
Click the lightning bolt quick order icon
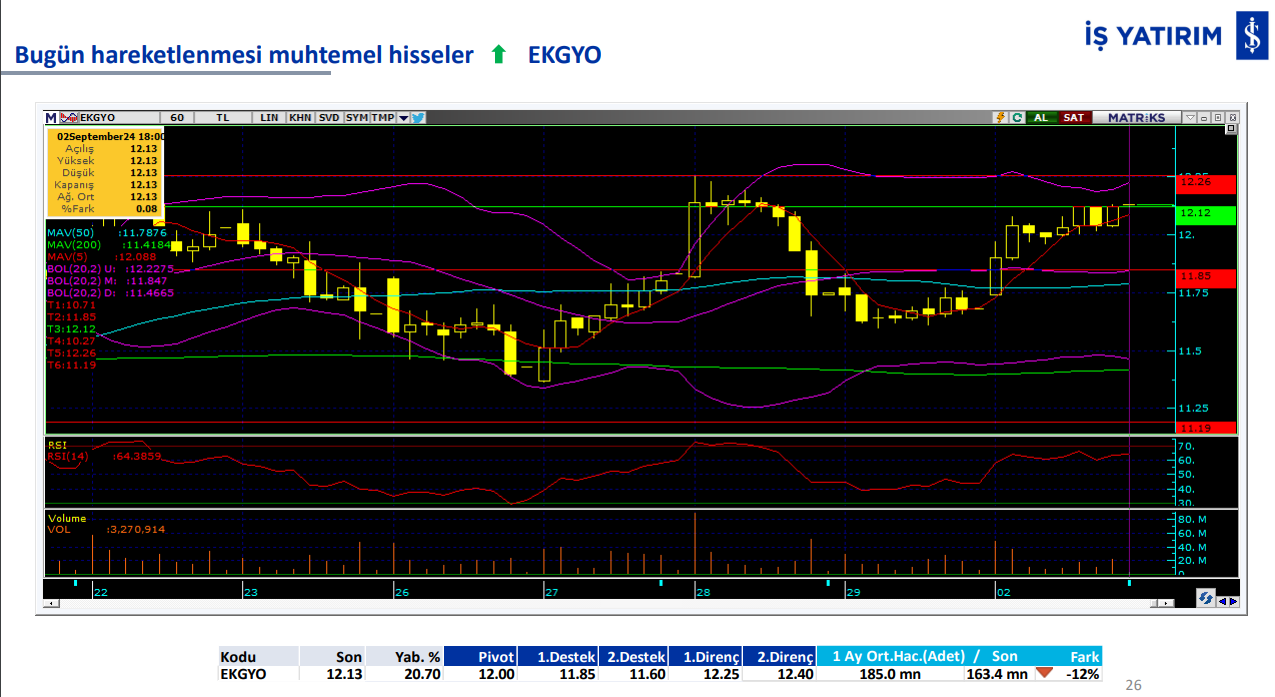pos(999,117)
